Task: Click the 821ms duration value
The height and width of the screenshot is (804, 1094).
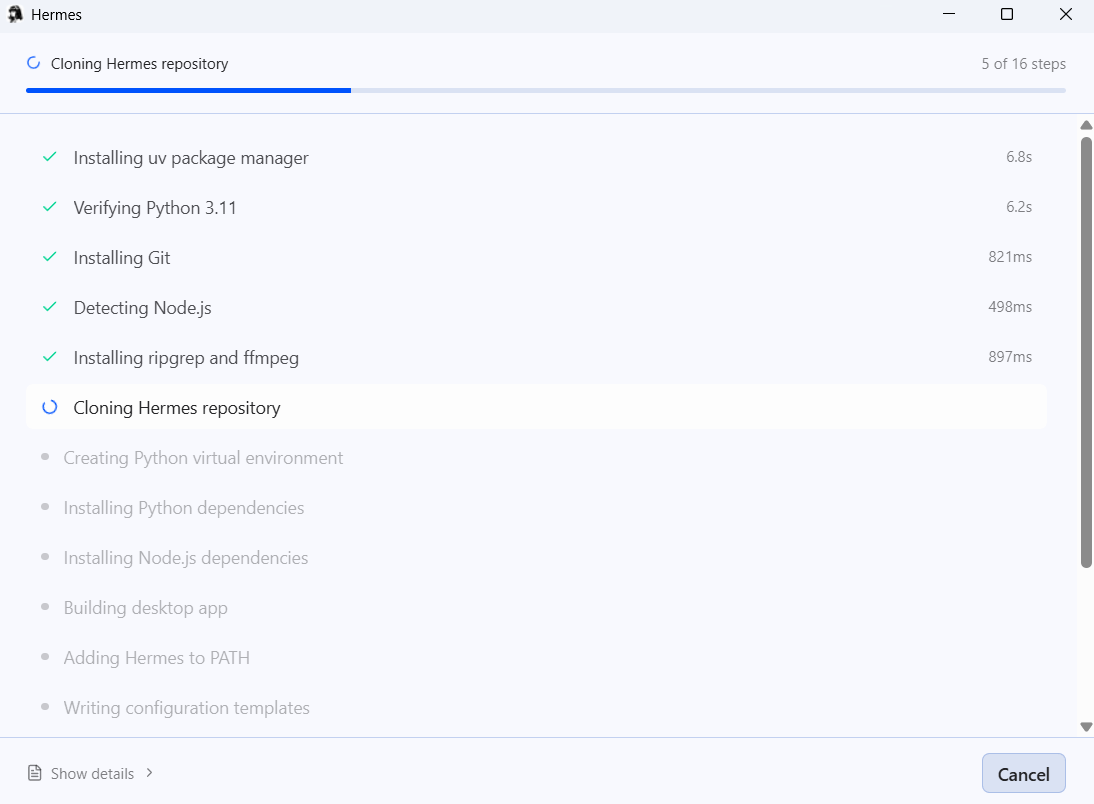Action: click(x=1010, y=257)
